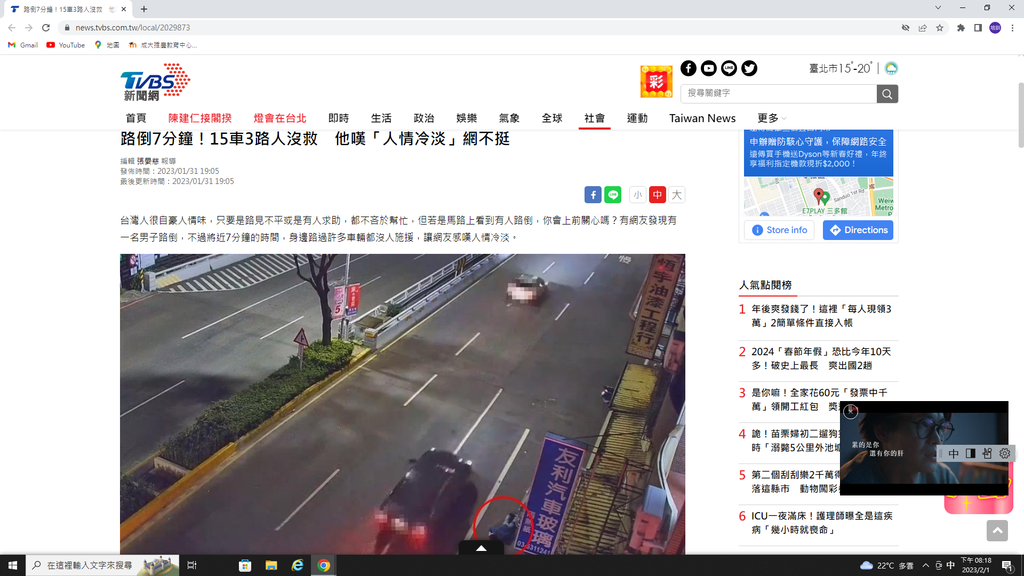Share article via green LINE button
1024x576 pixels.
(613, 195)
